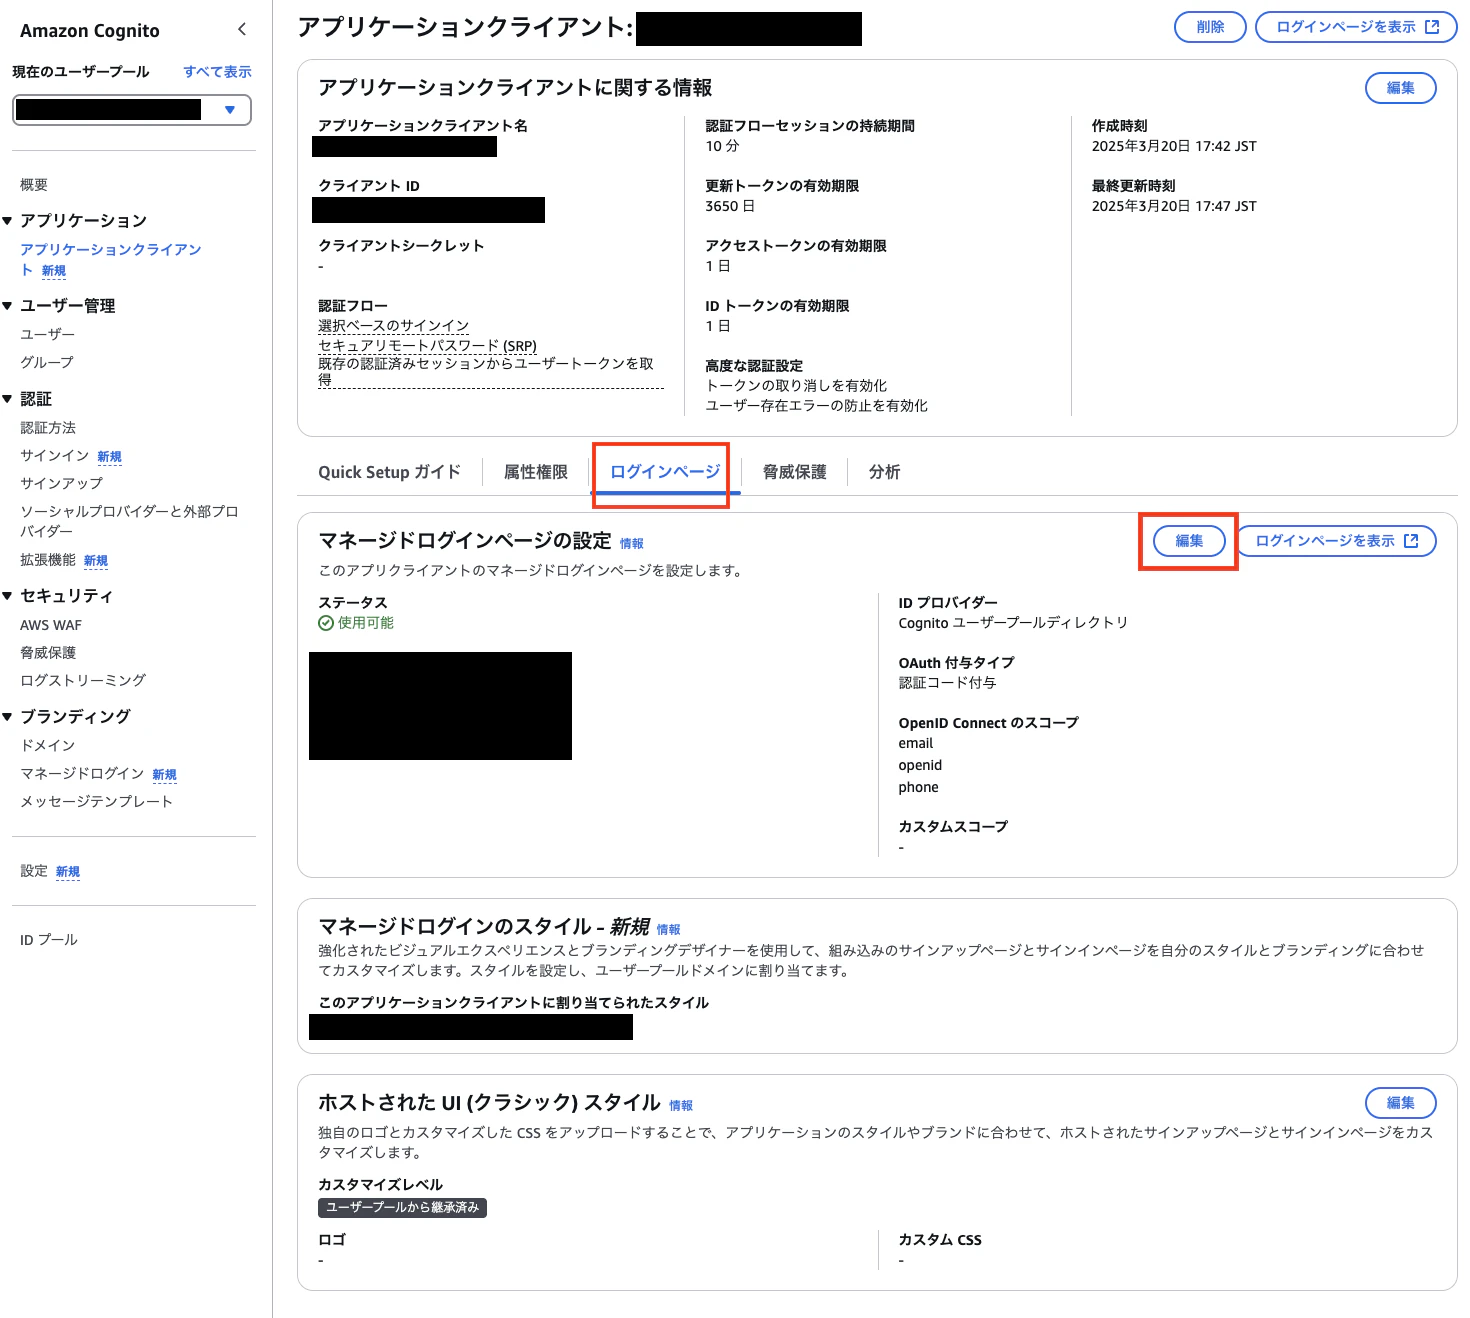Screen dimensions: 1470x1318
Task: Open the current user pool dropdown
Action: point(131,110)
